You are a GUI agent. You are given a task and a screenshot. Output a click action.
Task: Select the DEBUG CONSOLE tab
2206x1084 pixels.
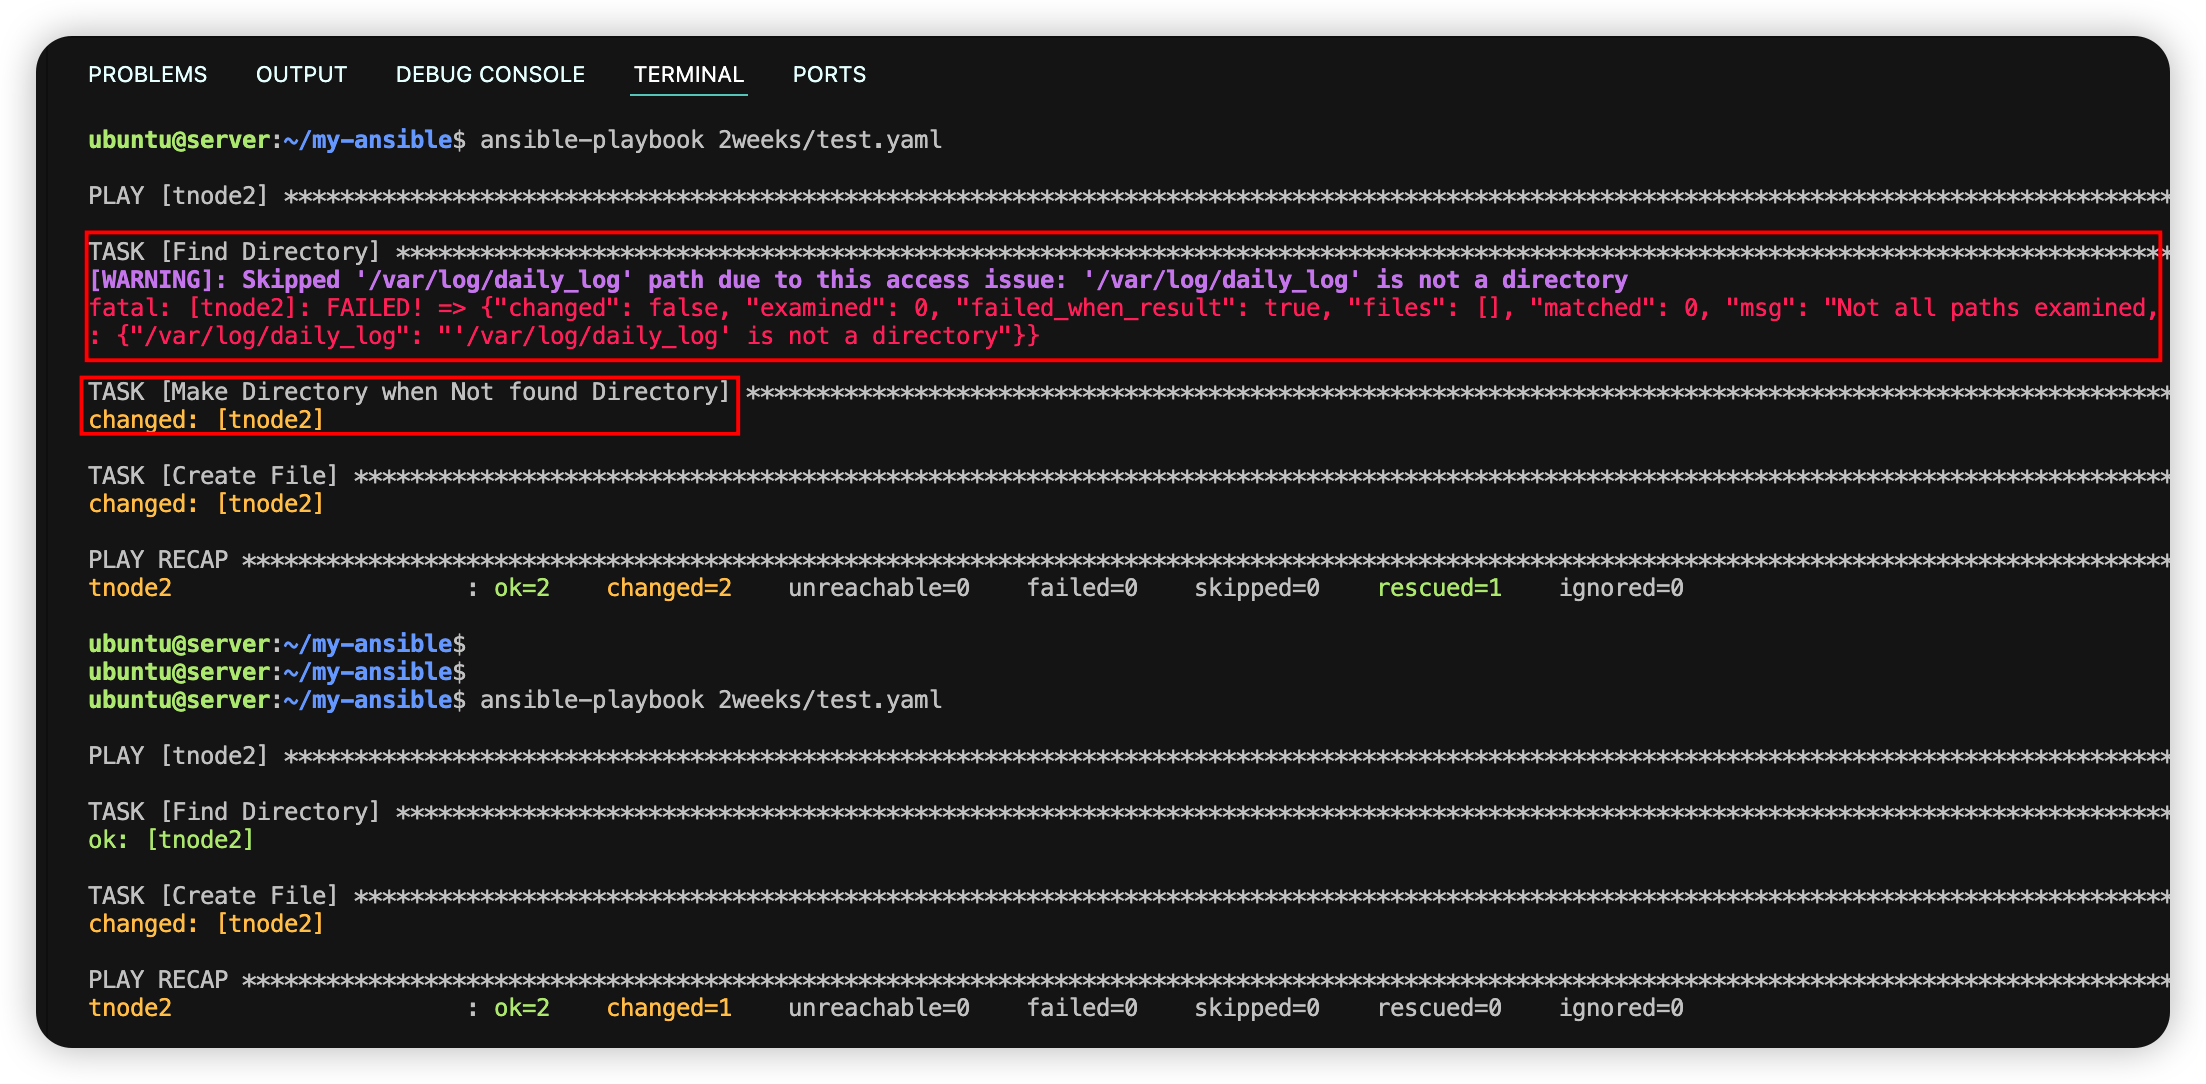490,75
